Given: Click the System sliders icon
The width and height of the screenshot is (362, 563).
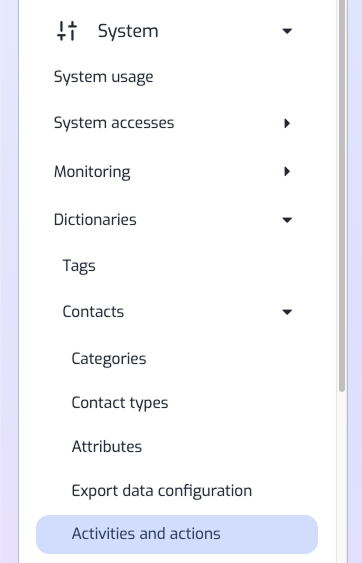Looking at the screenshot, I should click(x=67, y=31).
